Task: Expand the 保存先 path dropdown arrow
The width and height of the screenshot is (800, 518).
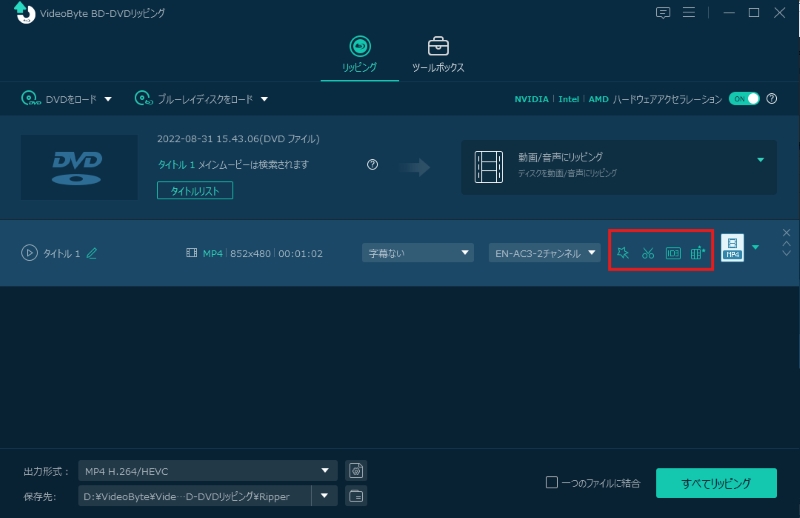Action: click(324, 496)
